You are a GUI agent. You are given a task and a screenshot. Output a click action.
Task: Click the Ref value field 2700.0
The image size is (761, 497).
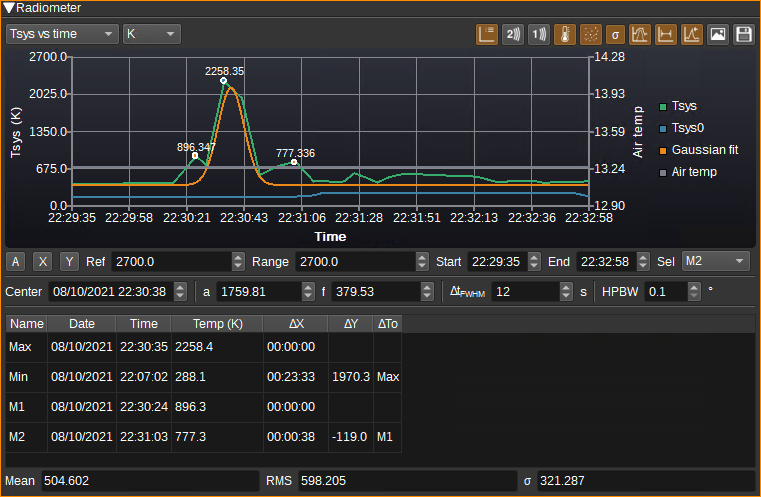(x=172, y=262)
